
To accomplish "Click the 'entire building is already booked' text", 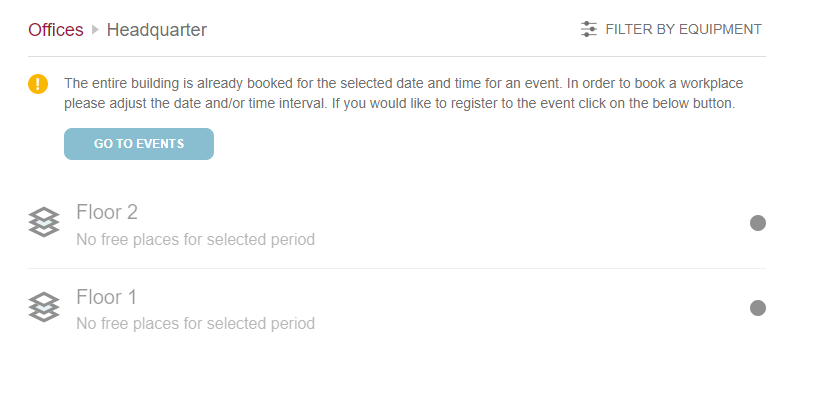I will pos(200,83).
